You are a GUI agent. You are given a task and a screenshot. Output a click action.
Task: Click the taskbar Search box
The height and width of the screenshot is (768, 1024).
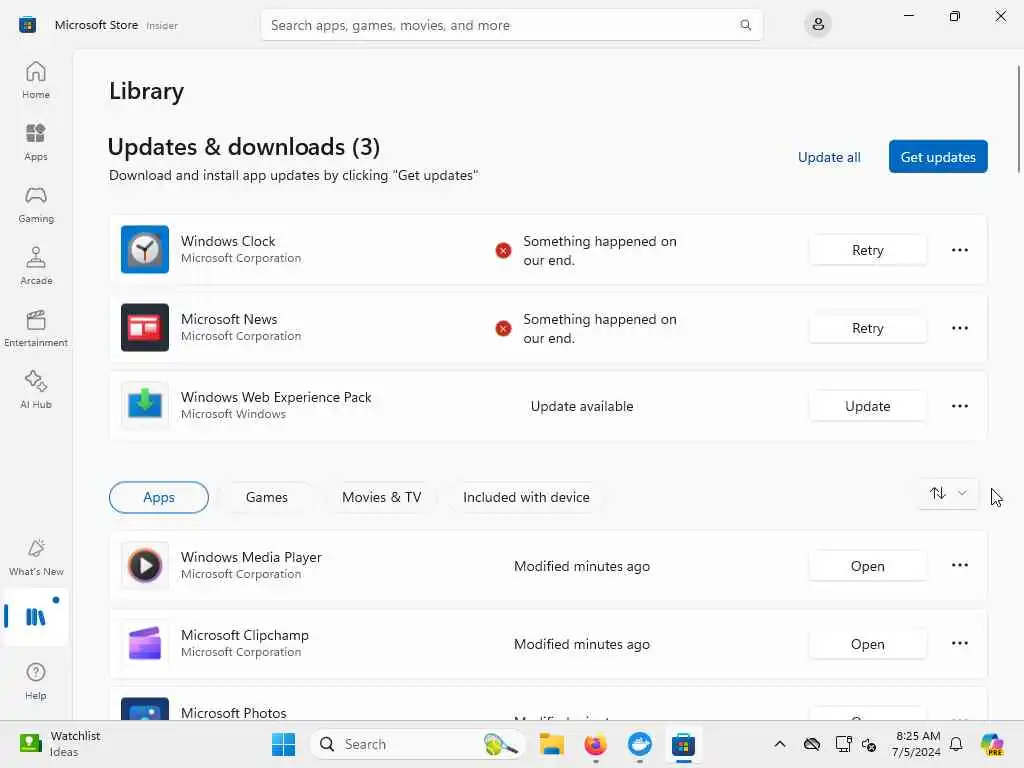point(418,744)
